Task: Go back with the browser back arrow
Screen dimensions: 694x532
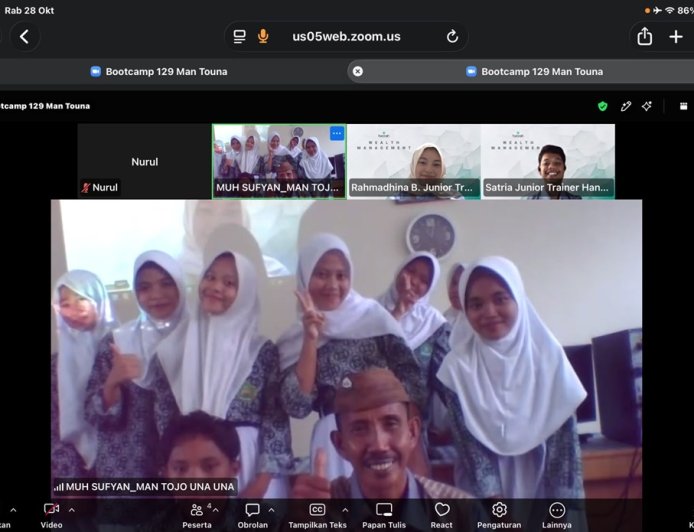Action: pos(24,37)
